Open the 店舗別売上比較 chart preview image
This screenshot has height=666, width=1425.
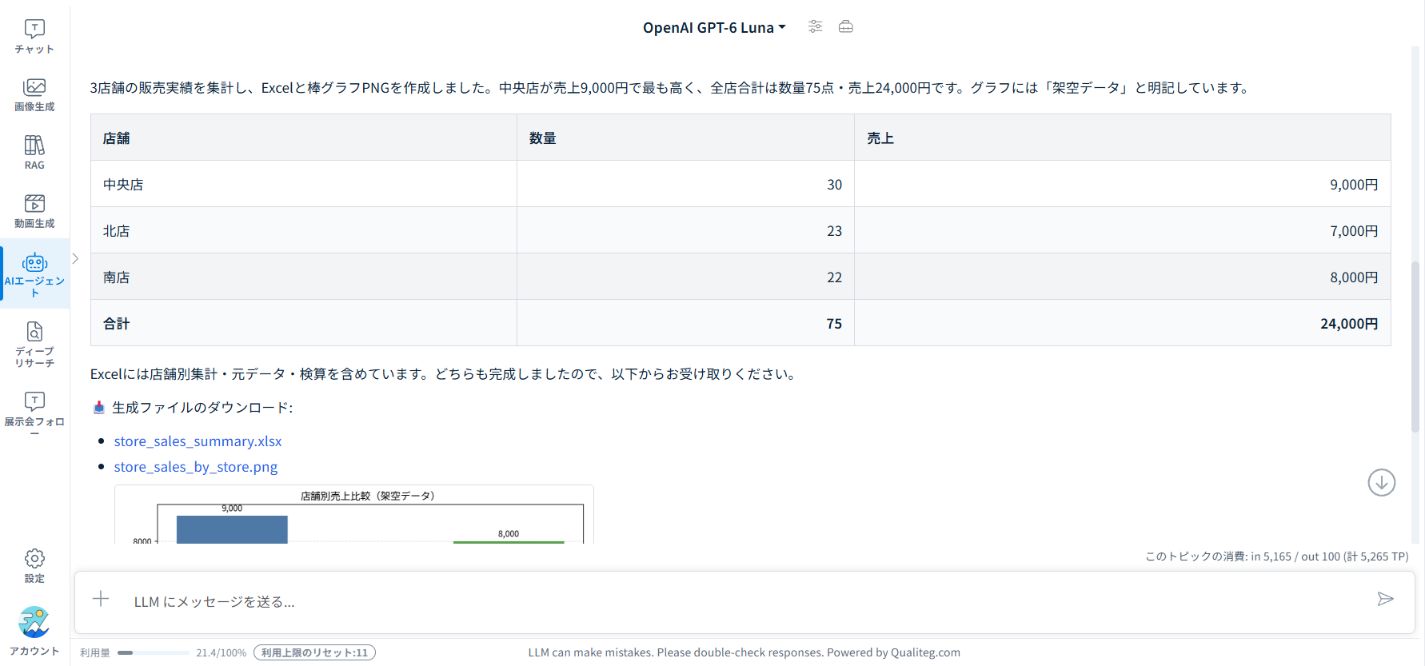tap(353, 515)
